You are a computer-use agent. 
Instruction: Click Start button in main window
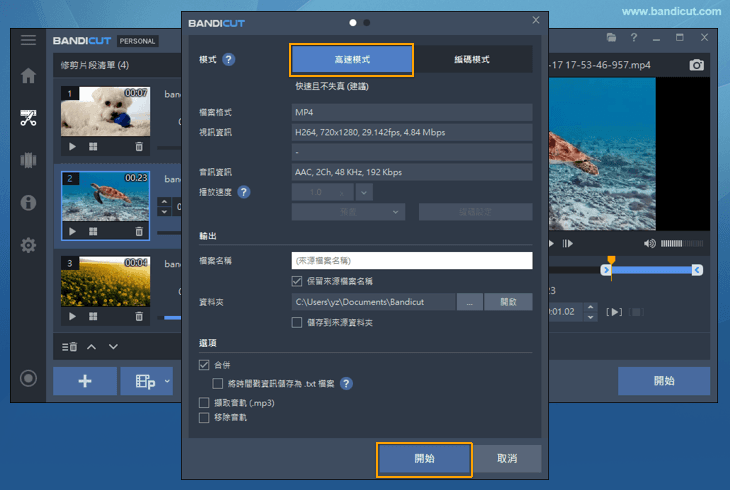click(x=664, y=381)
